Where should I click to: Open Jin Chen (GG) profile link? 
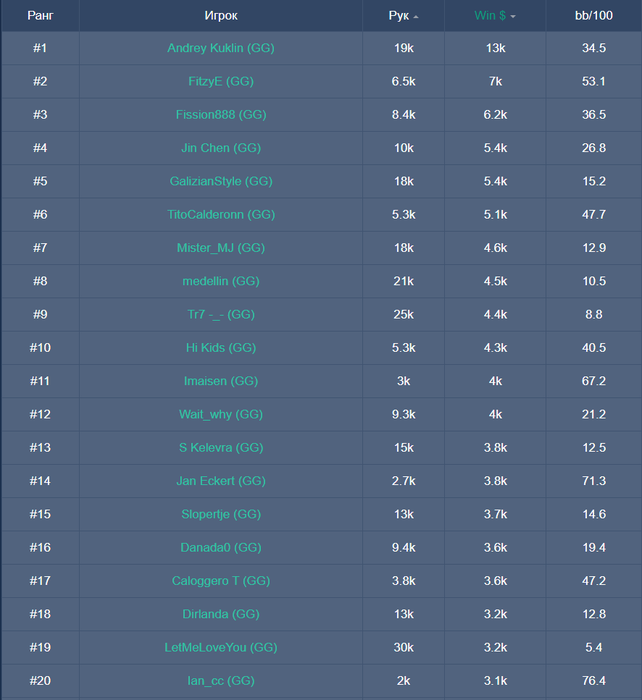coord(221,148)
